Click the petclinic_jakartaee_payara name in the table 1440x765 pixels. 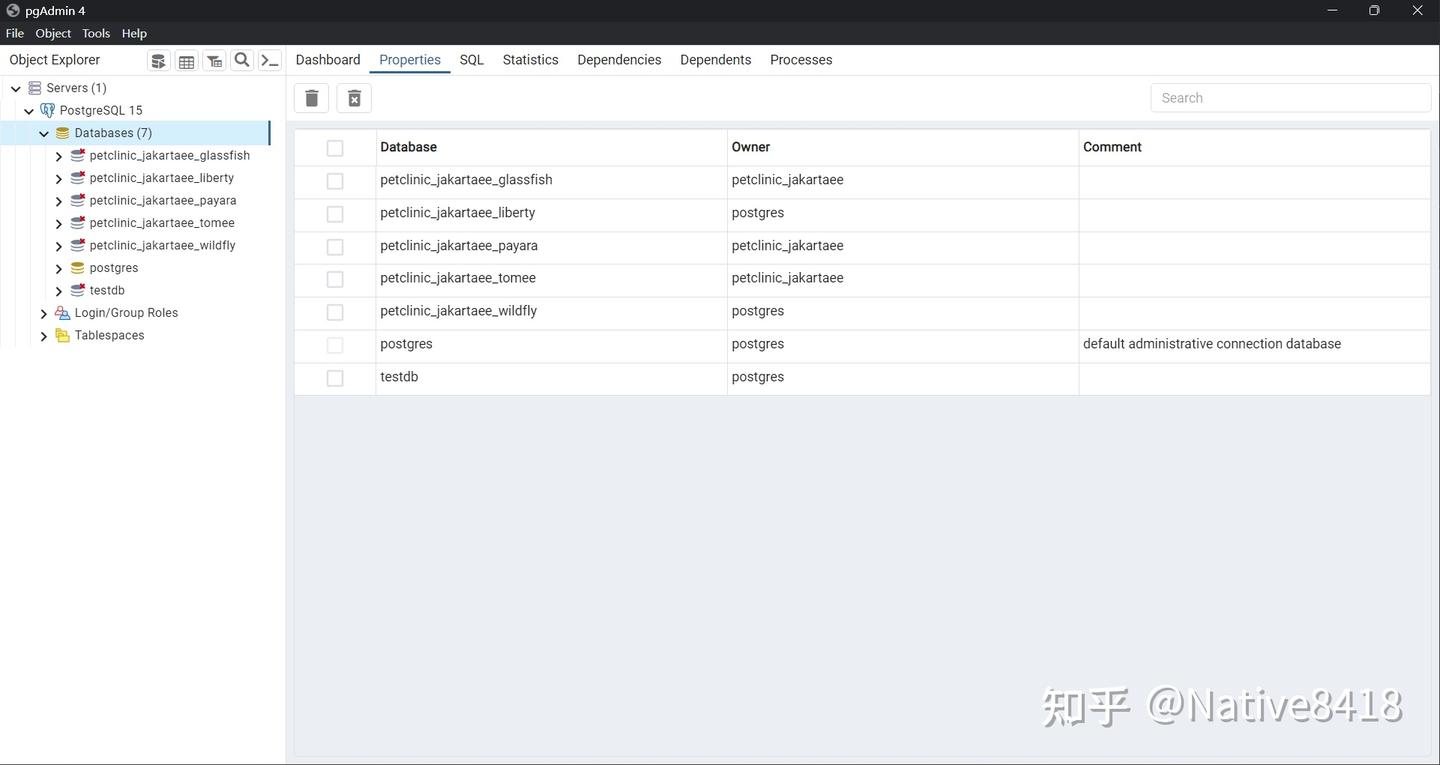[x=459, y=246]
